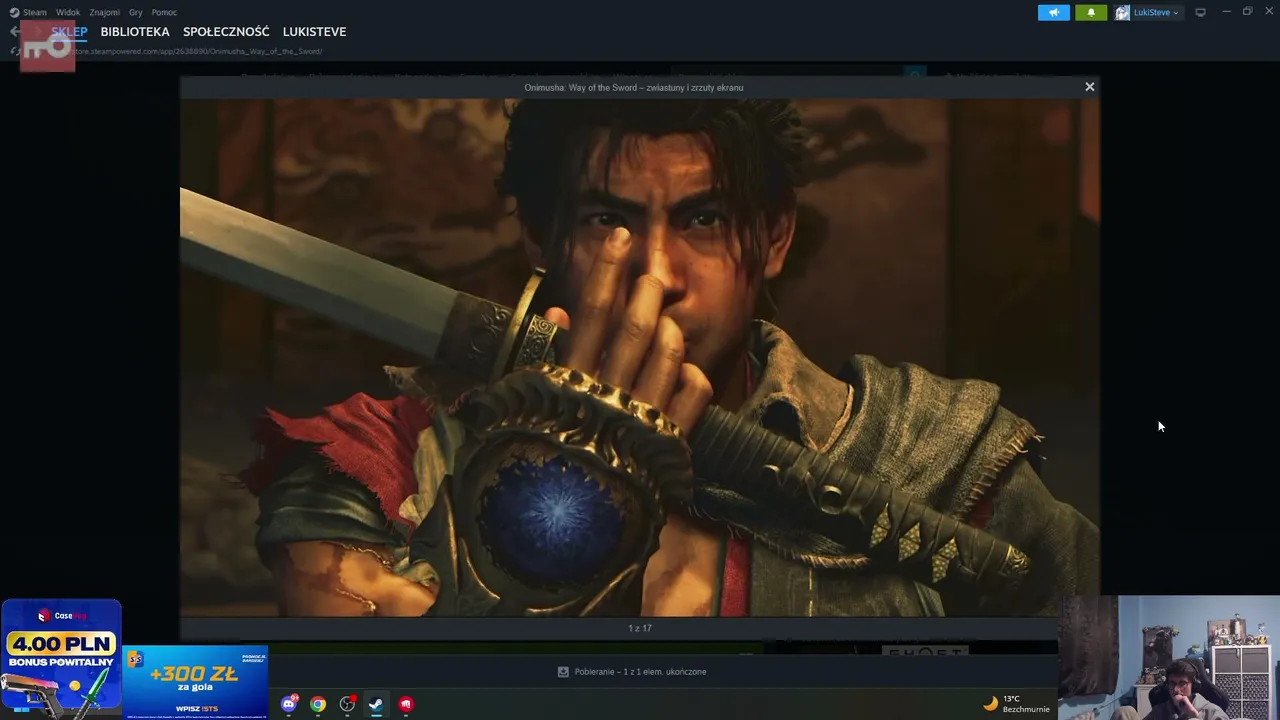The height and width of the screenshot is (720, 1280).
Task: Click the LukiSteve profile avatar
Action: (x=1122, y=12)
